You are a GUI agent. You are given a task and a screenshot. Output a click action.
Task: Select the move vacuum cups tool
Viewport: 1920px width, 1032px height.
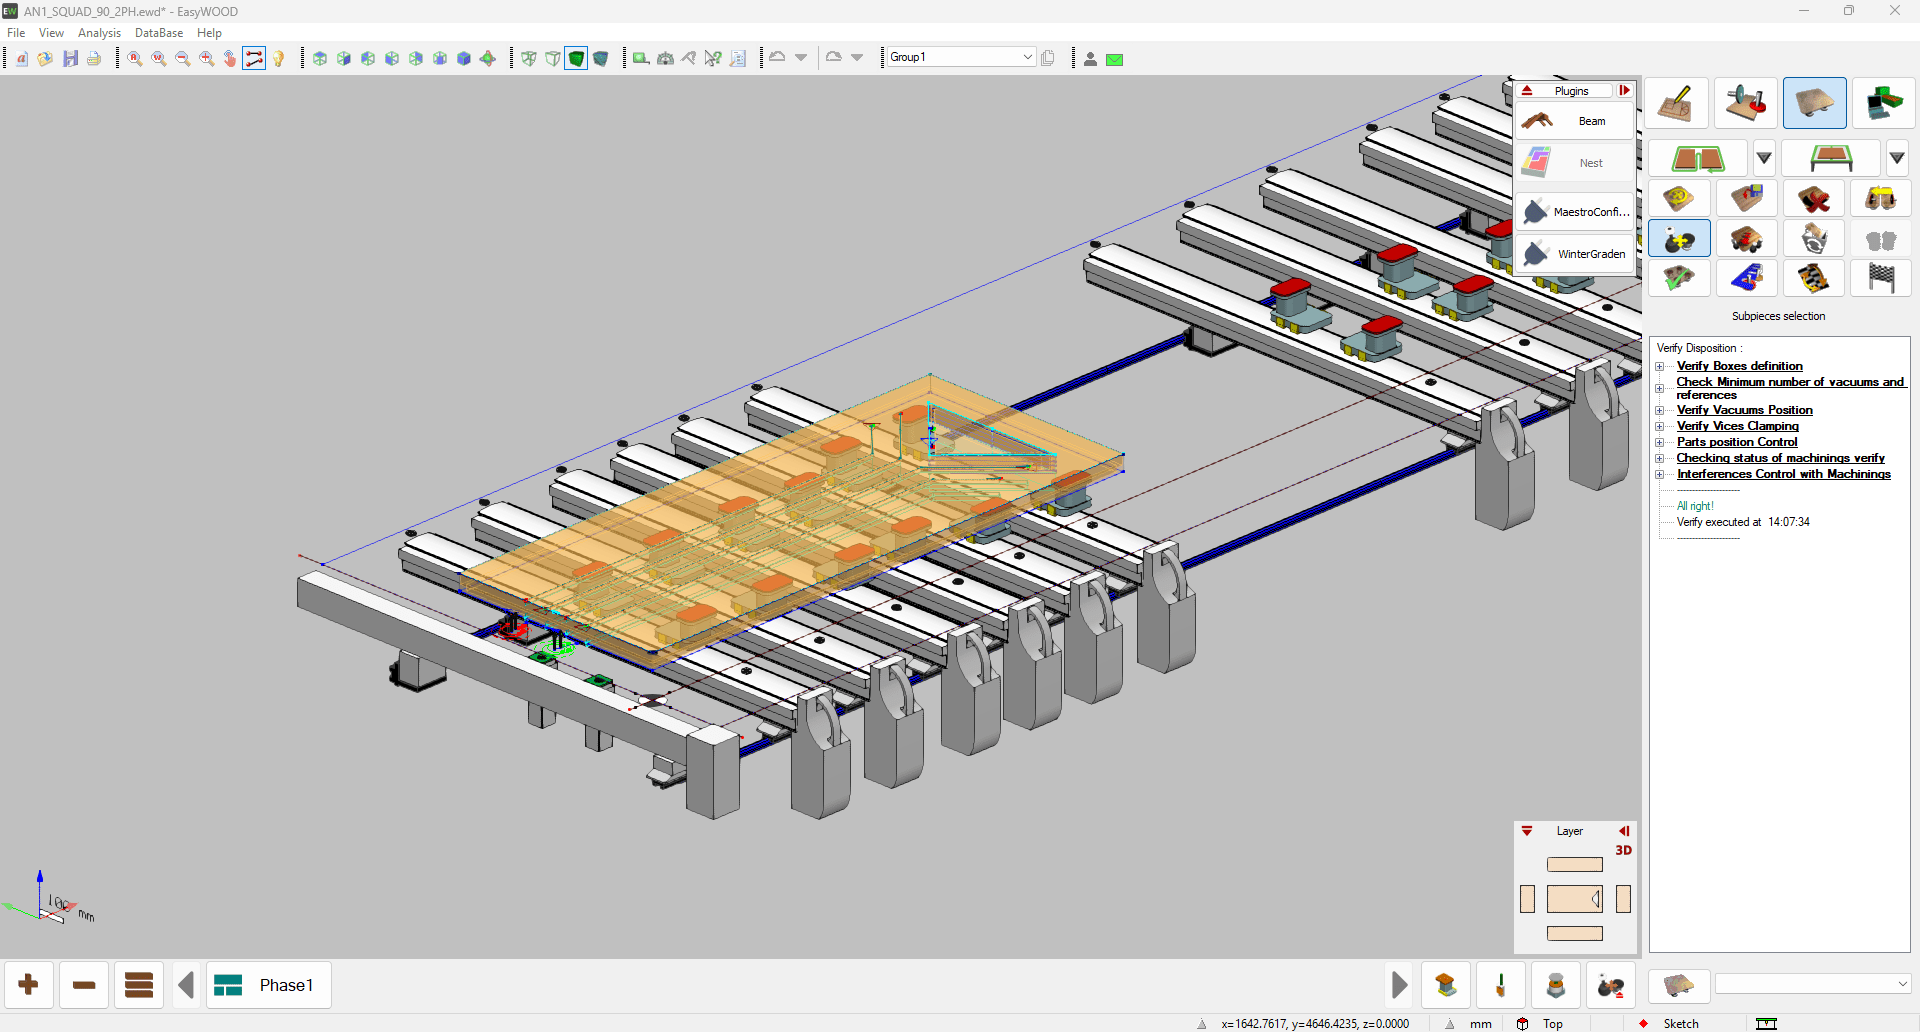[1679, 240]
